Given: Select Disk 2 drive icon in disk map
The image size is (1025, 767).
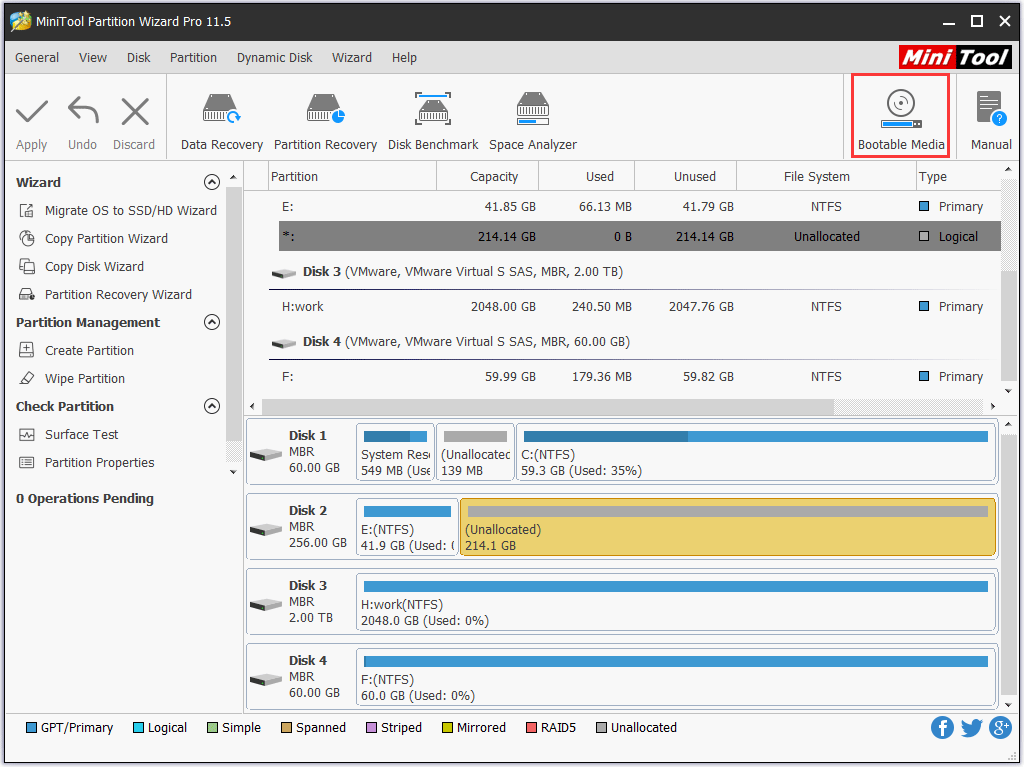Looking at the screenshot, I should (266, 529).
